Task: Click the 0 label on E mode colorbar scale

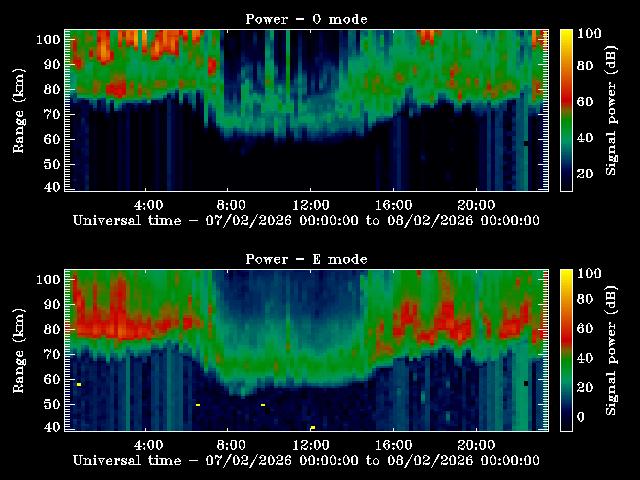Action: [585, 418]
